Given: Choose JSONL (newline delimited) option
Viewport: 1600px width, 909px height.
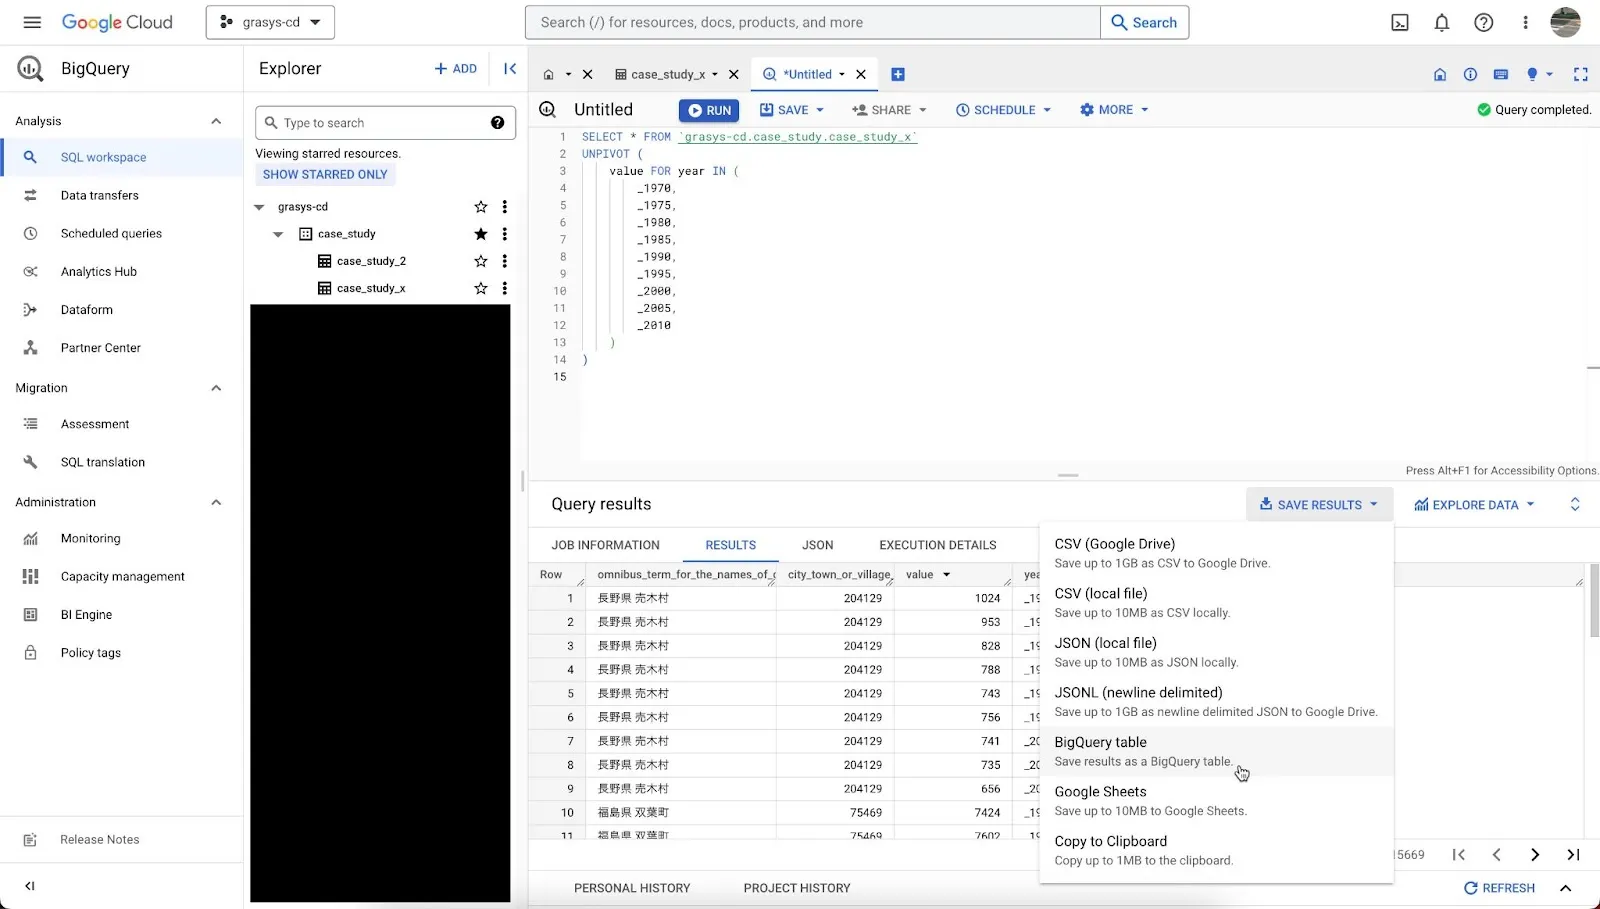Looking at the screenshot, I should pos(1216,701).
